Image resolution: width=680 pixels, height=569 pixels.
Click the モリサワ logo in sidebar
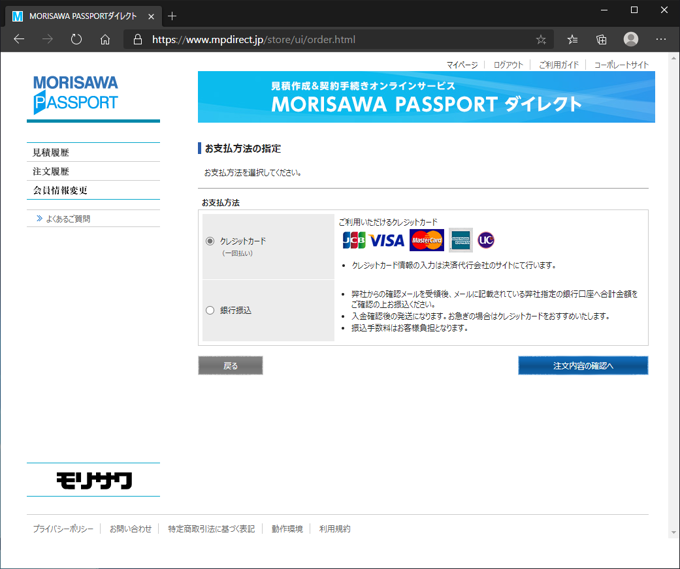pyautogui.click(x=94, y=480)
